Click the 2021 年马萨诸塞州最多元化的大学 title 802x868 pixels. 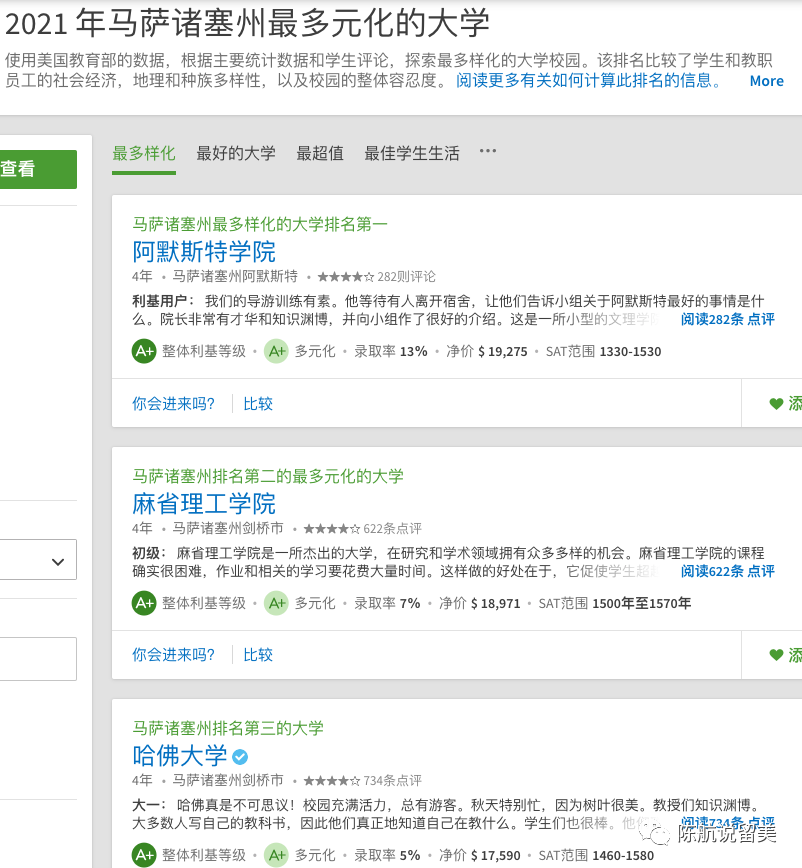[x=247, y=23]
